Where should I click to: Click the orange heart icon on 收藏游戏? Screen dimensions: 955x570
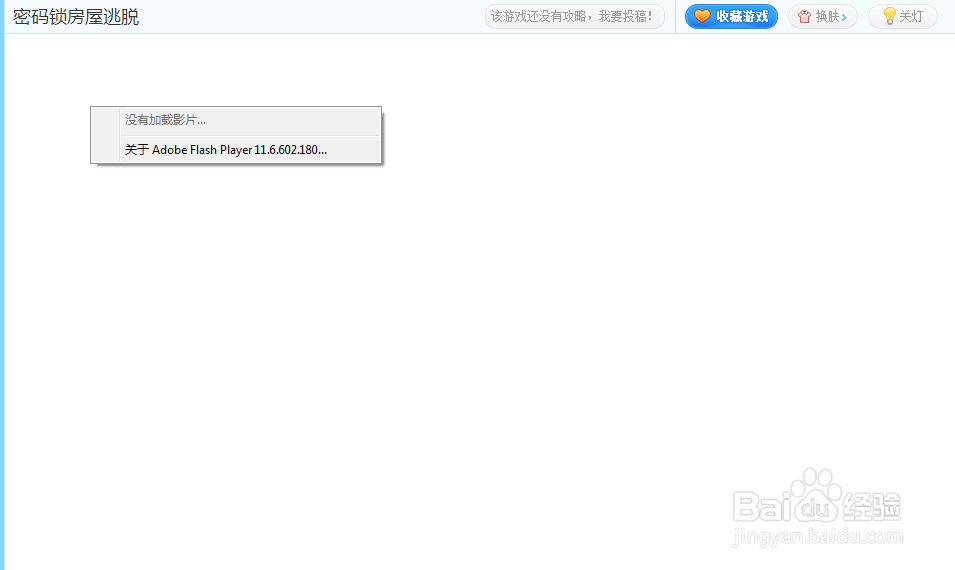702,16
